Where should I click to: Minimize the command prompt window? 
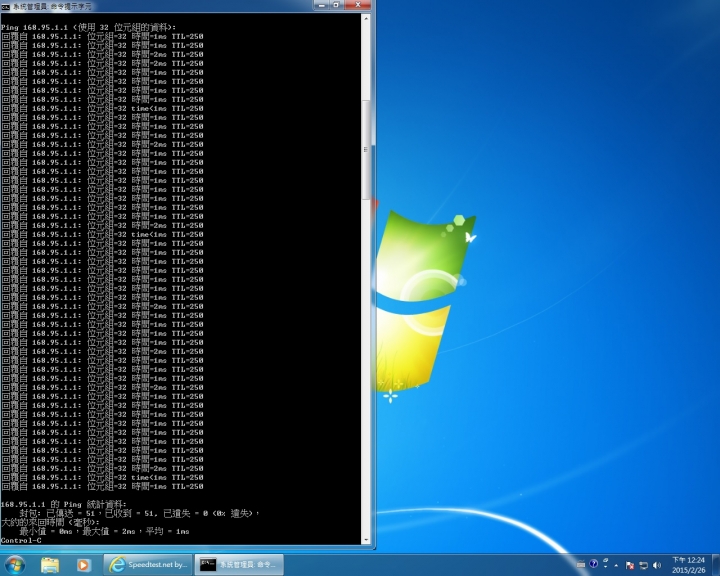(x=322, y=5)
